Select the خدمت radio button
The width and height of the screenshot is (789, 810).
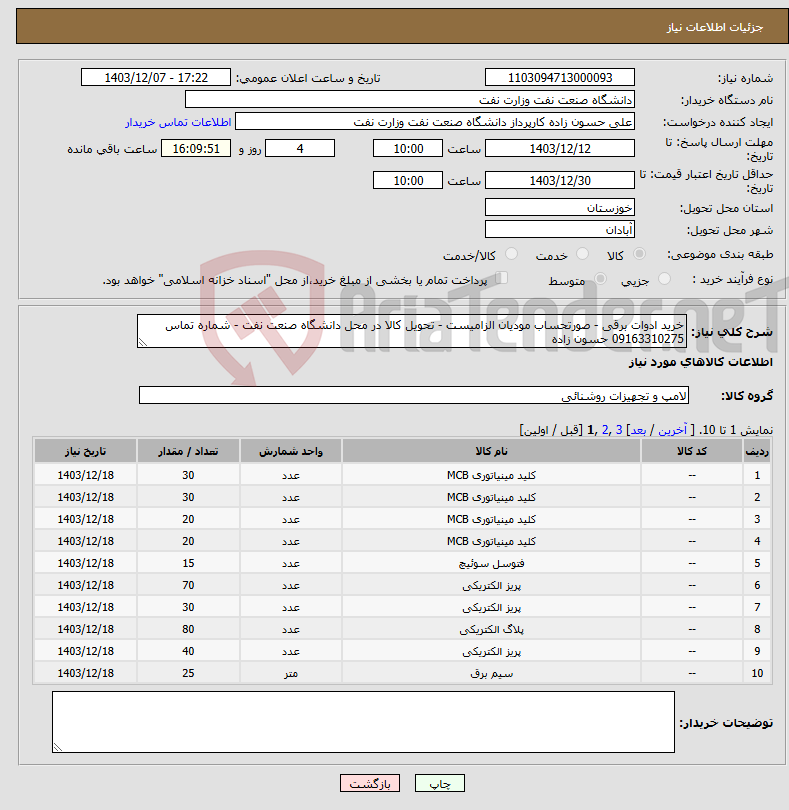pos(582,254)
